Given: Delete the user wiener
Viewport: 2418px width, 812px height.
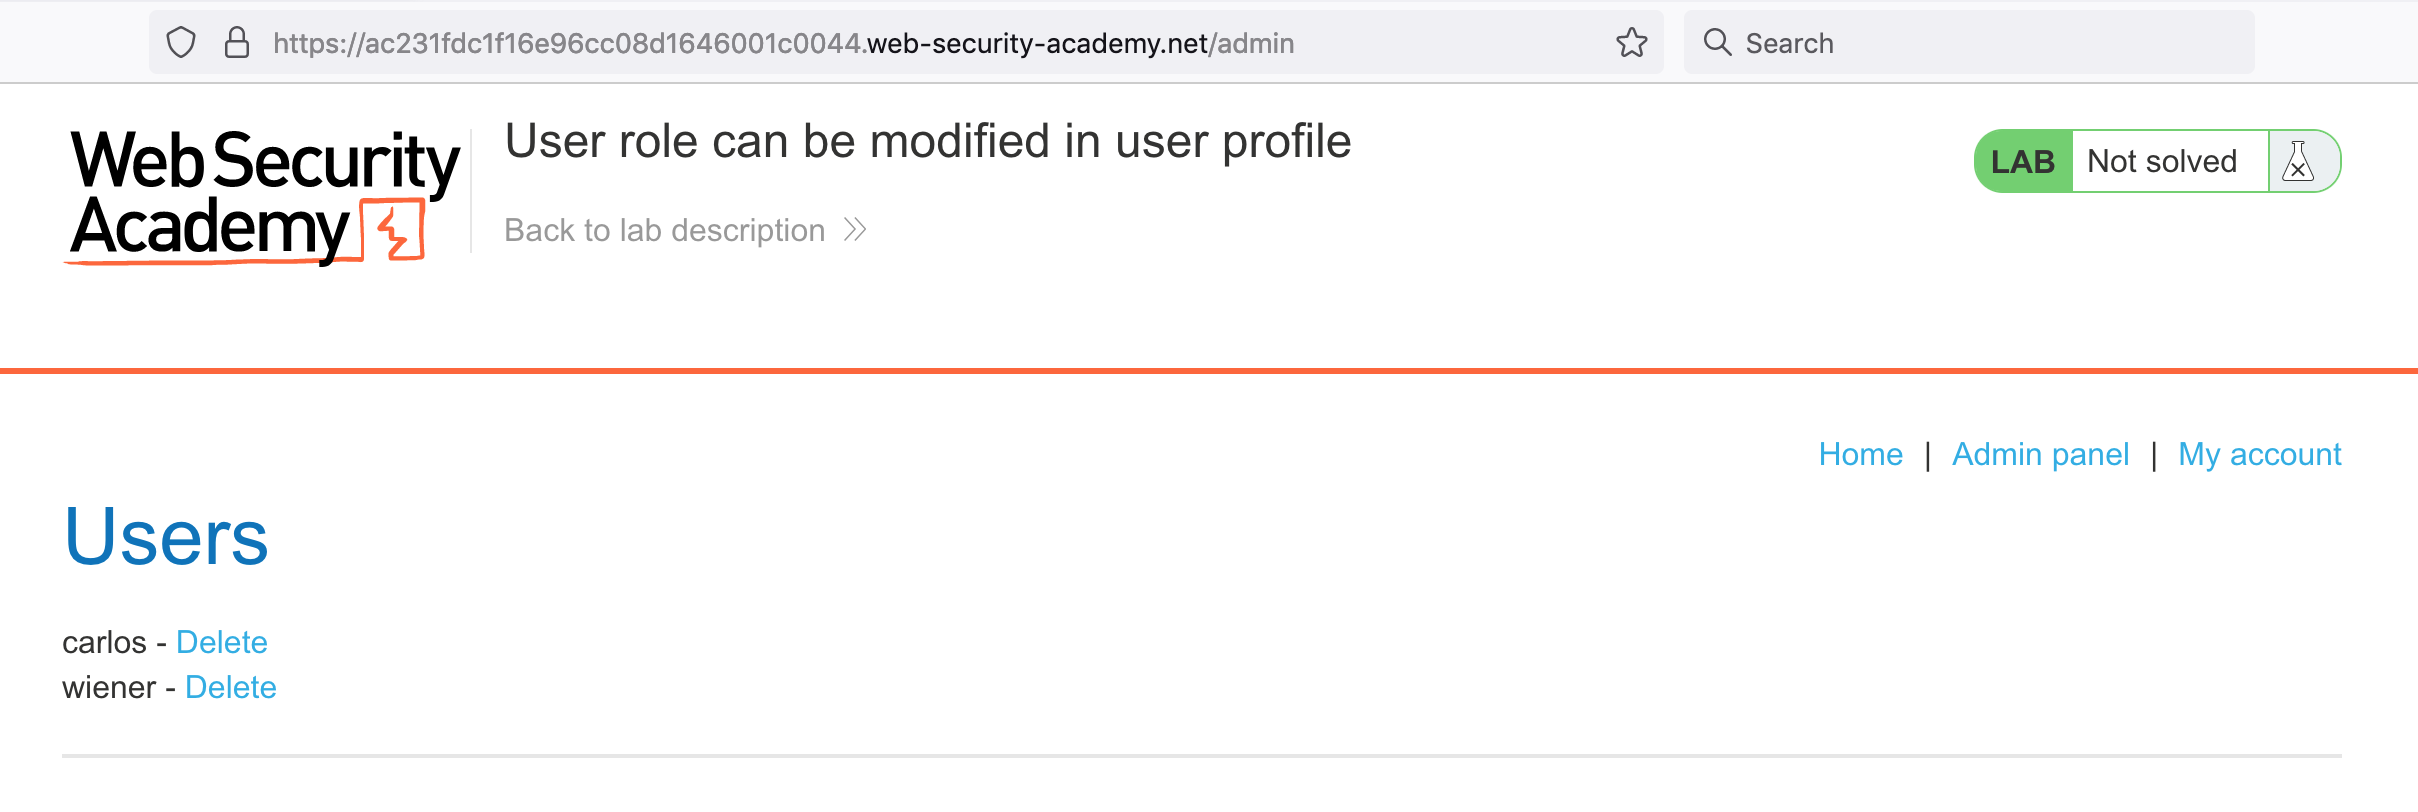Looking at the screenshot, I should pyautogui.click(x=231, y=687).
